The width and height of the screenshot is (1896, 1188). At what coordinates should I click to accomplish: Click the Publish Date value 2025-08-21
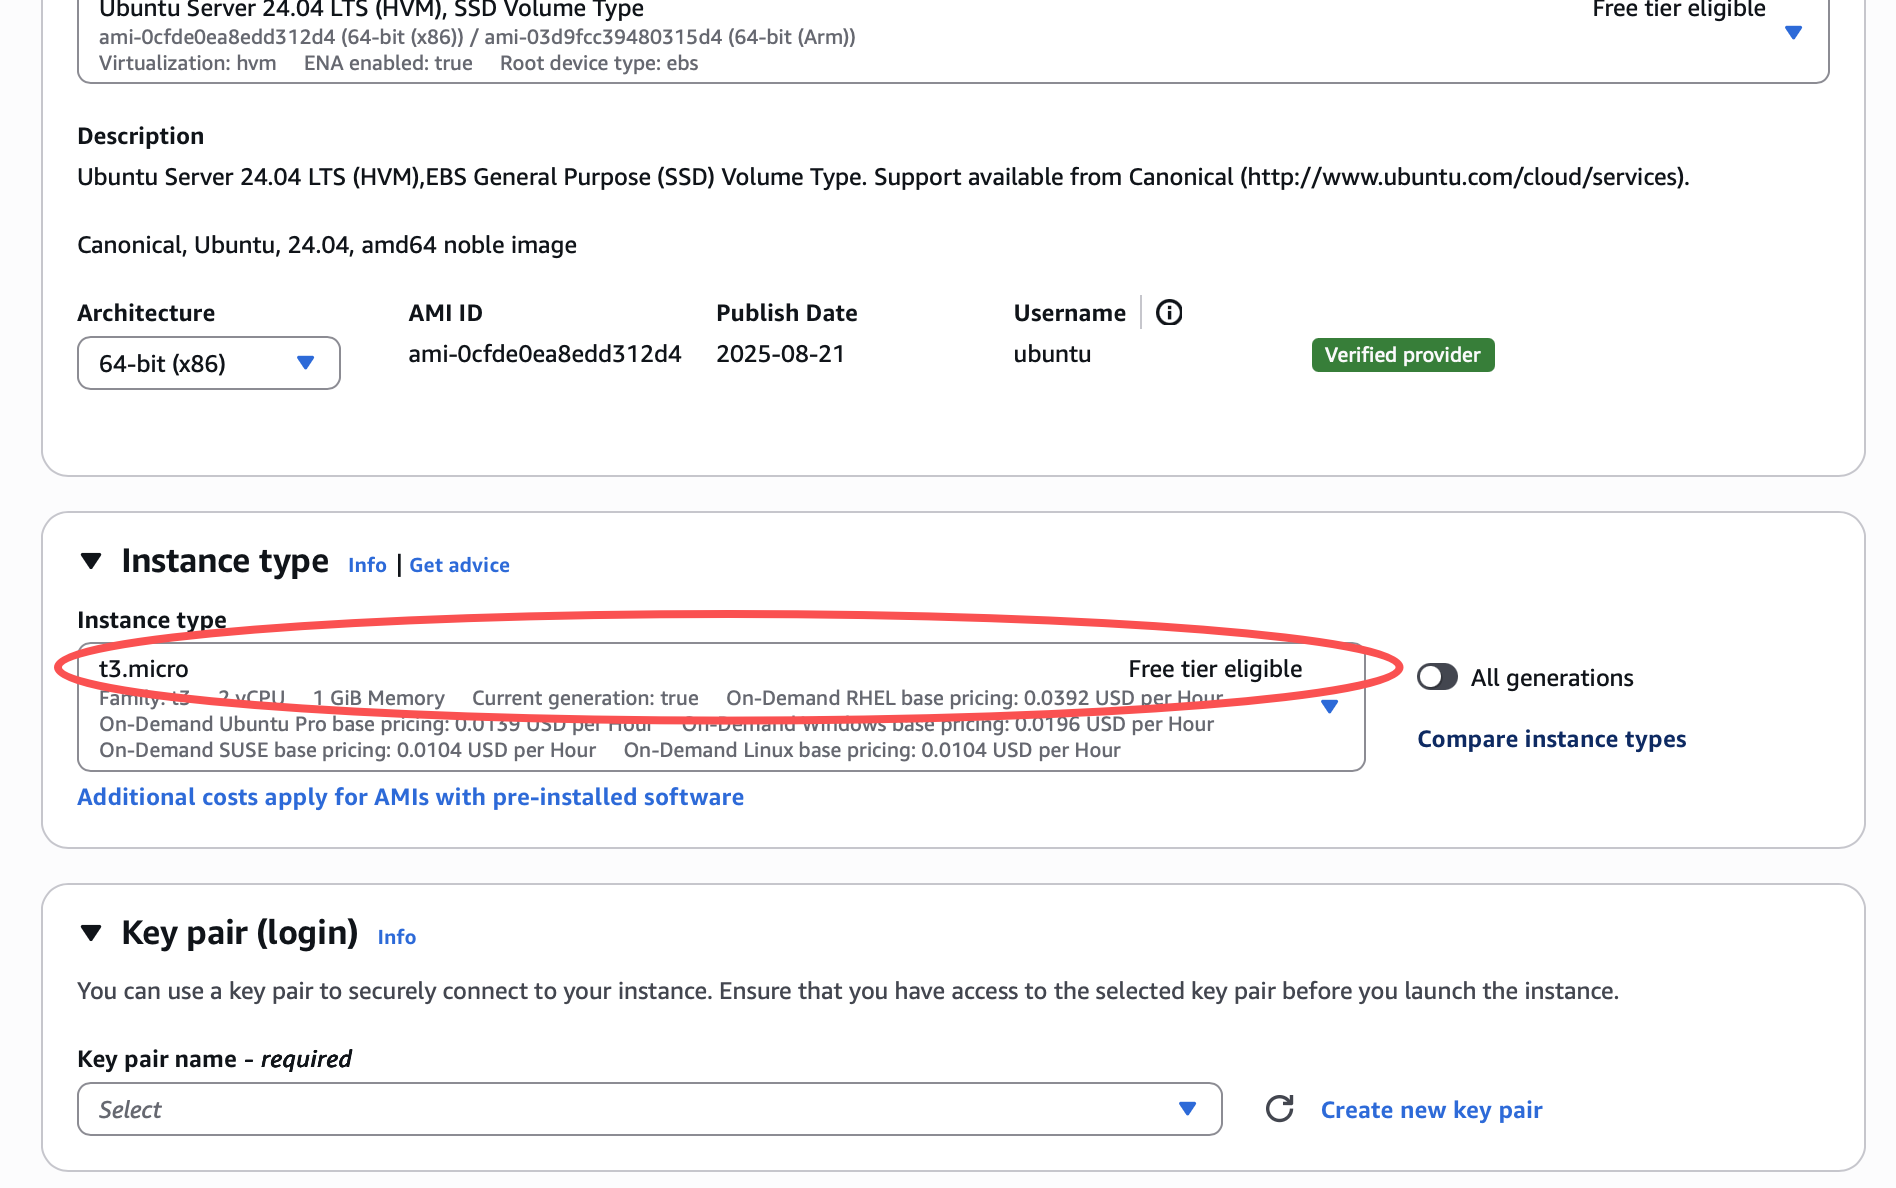780,354
